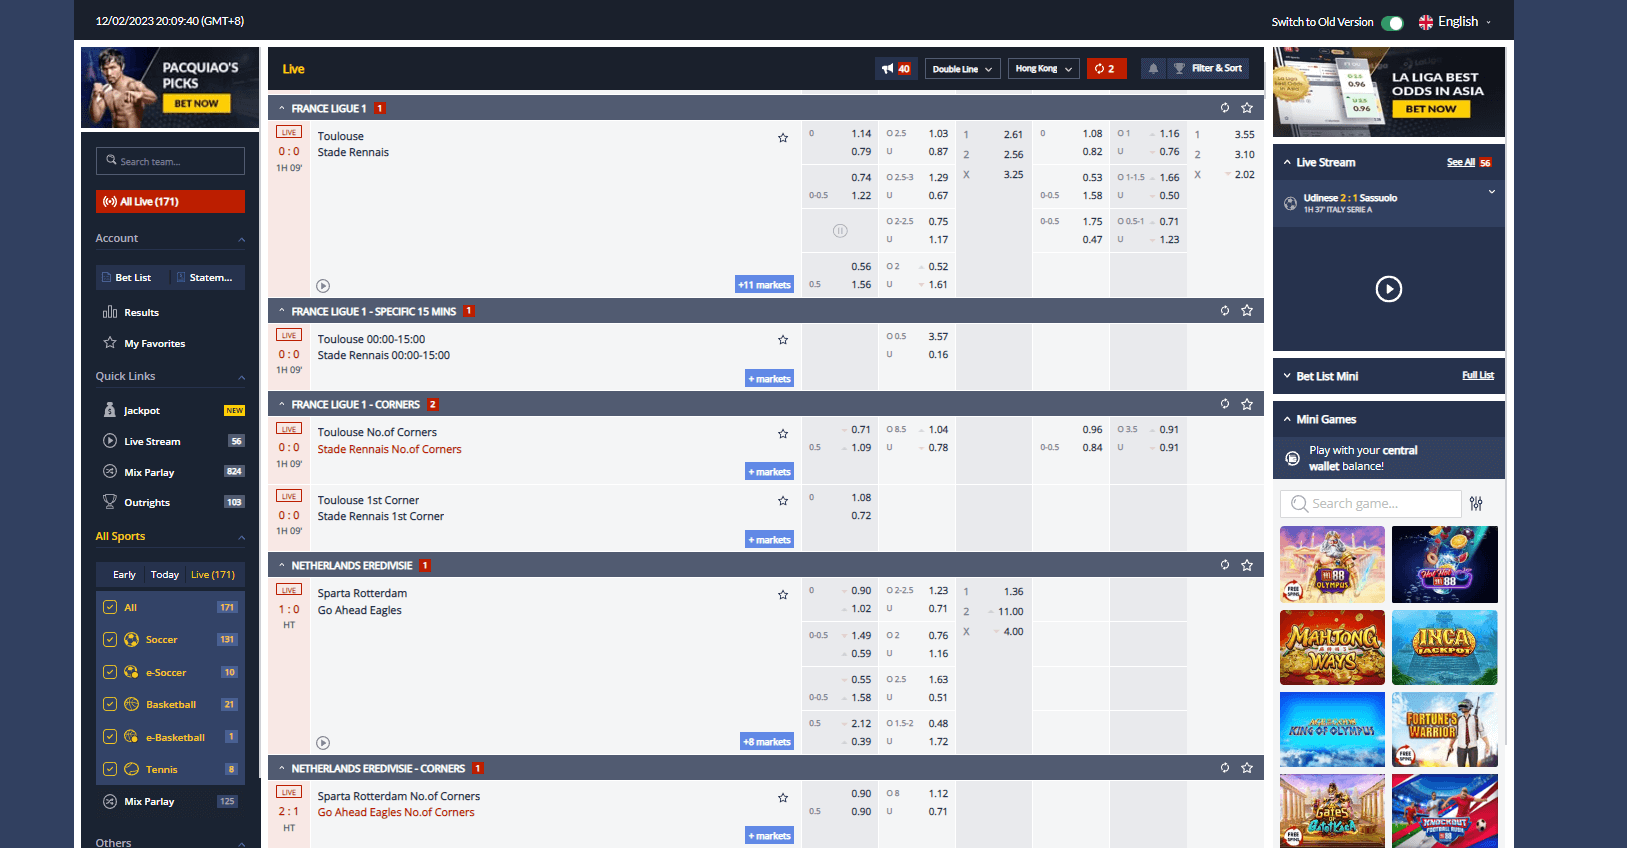Screen dimensions: 1627x848
Task: Open the Double Line dropdown
Action: point(962,69)
